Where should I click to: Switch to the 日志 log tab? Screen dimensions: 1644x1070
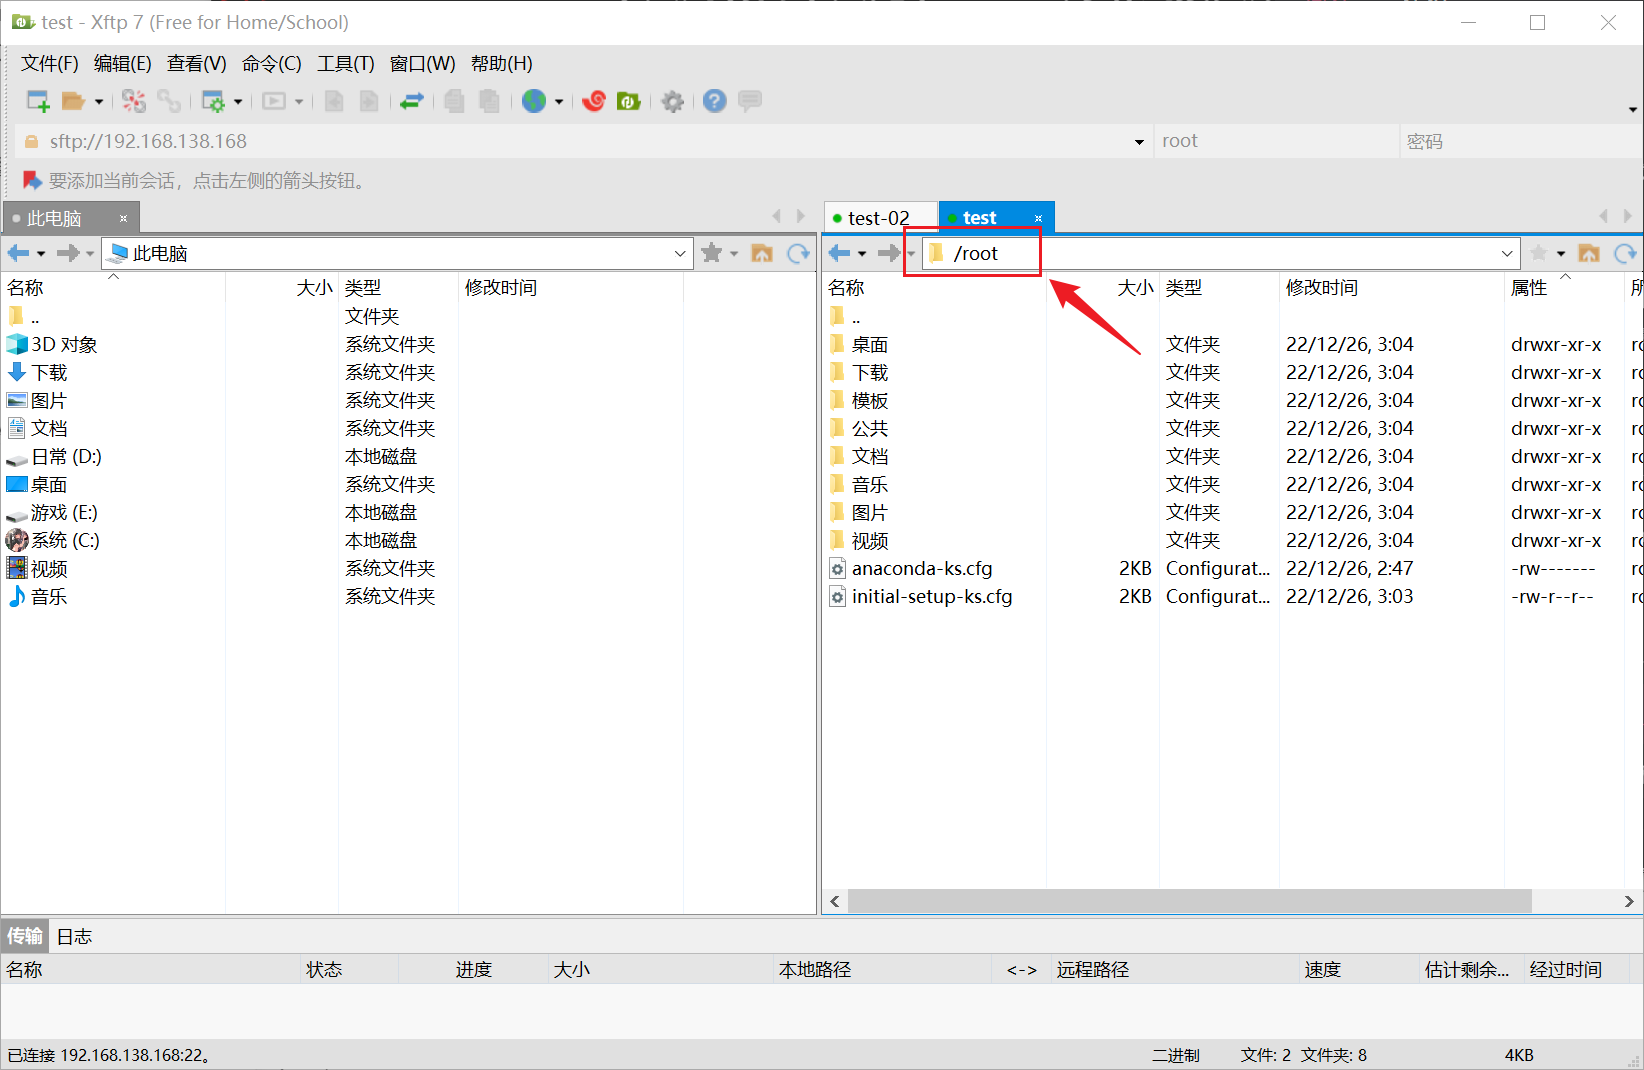click(74, 936)
